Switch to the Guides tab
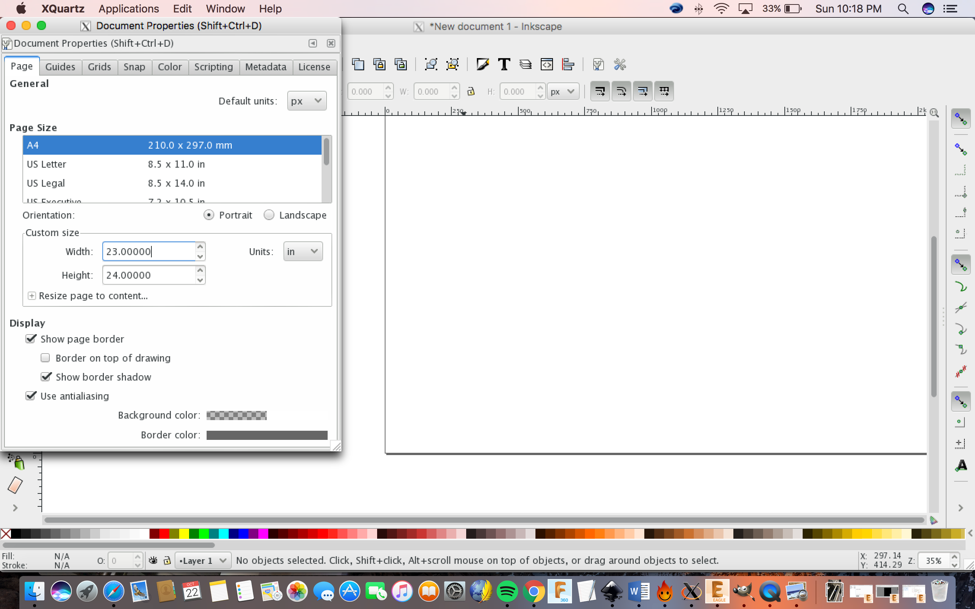Viewport: 975px width, 609px height. tap(60, 67)
